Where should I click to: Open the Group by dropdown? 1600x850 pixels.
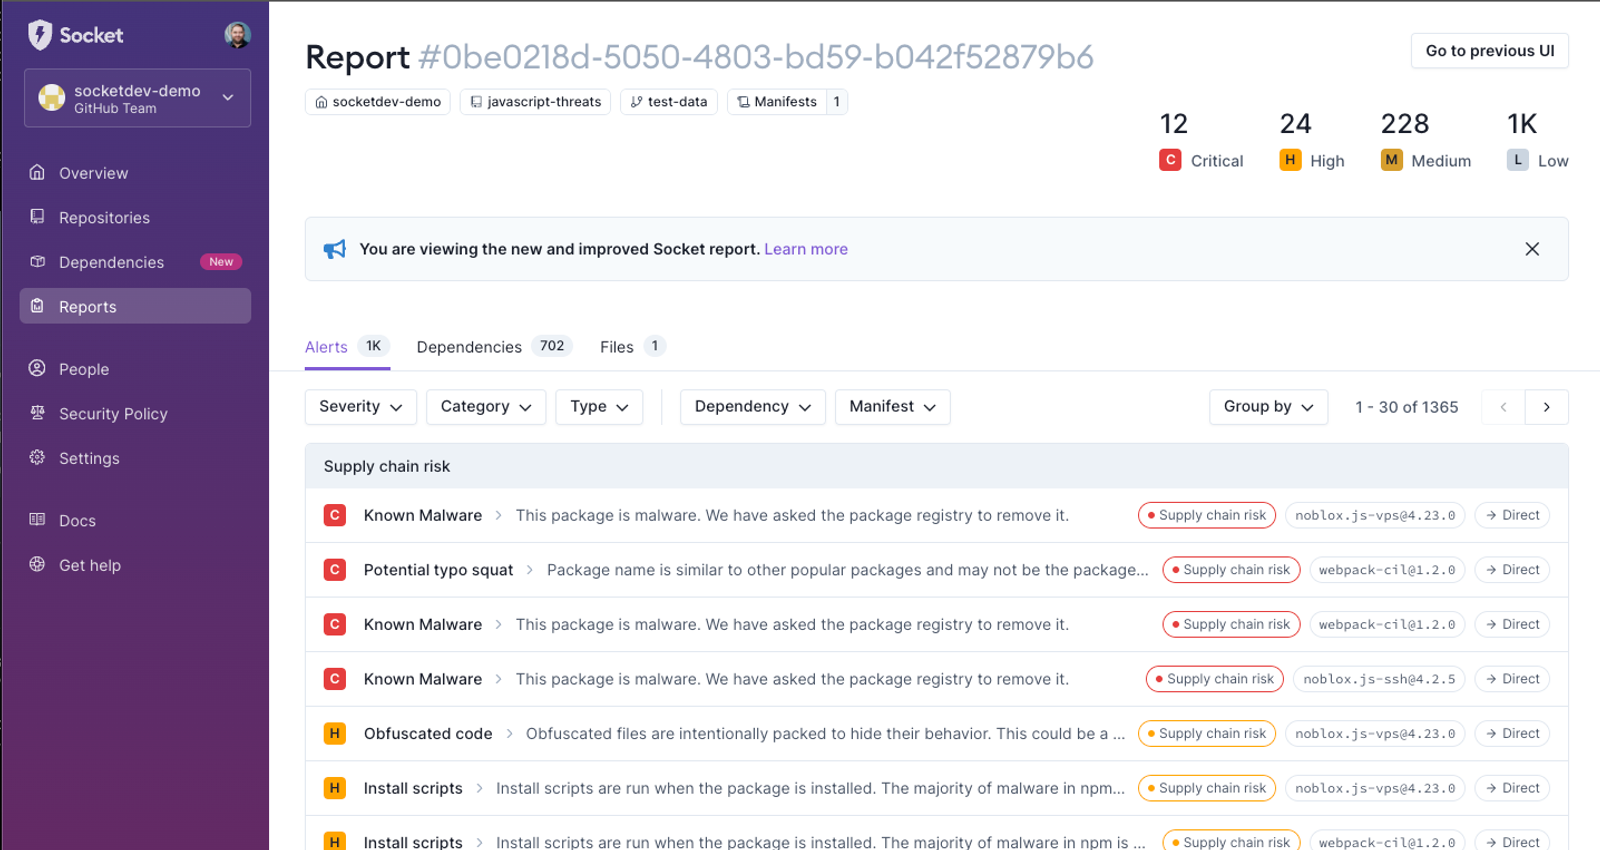point(1268,407)
